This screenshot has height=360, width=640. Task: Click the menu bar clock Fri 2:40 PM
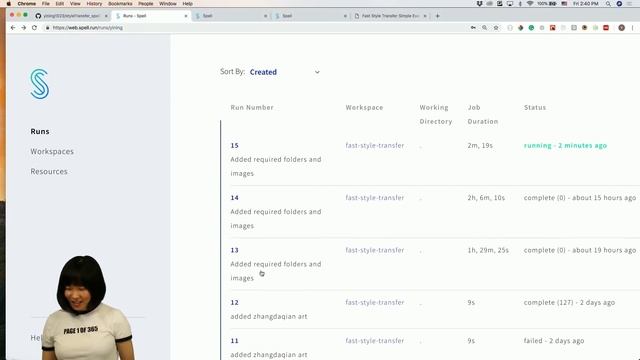(x=586, y=4)
